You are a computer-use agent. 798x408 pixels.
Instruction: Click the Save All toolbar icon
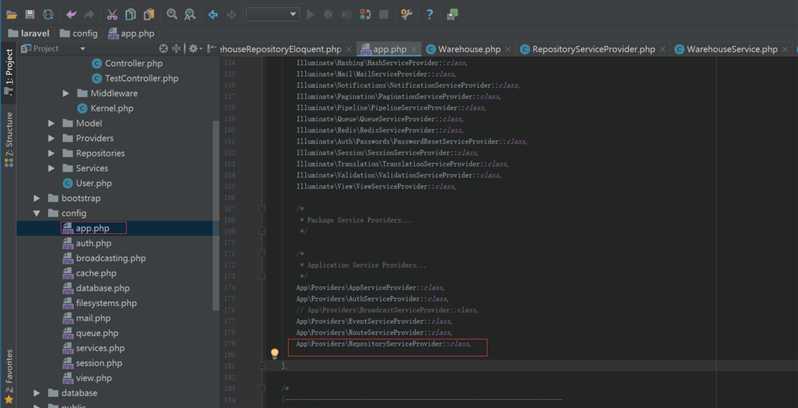click(30, 14)
